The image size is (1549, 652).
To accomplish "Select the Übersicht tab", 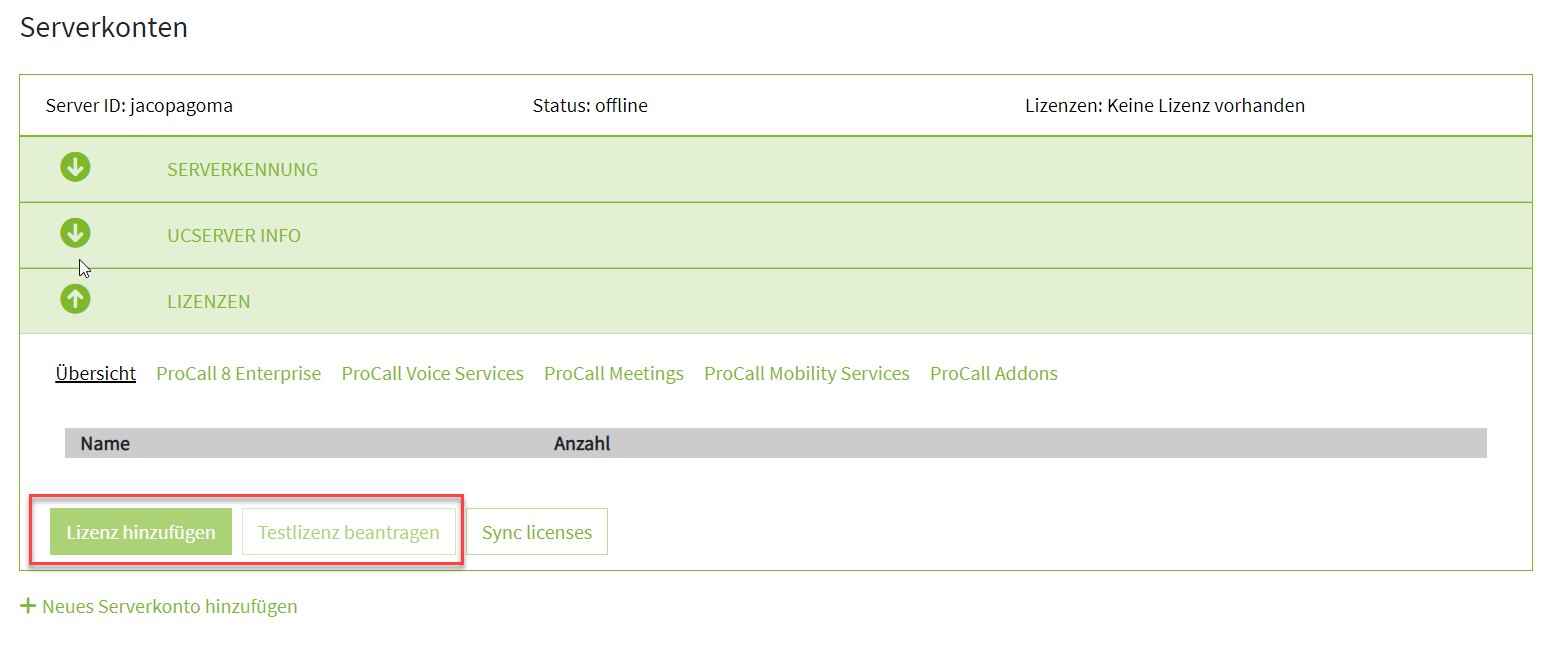I will pos(96,374).
